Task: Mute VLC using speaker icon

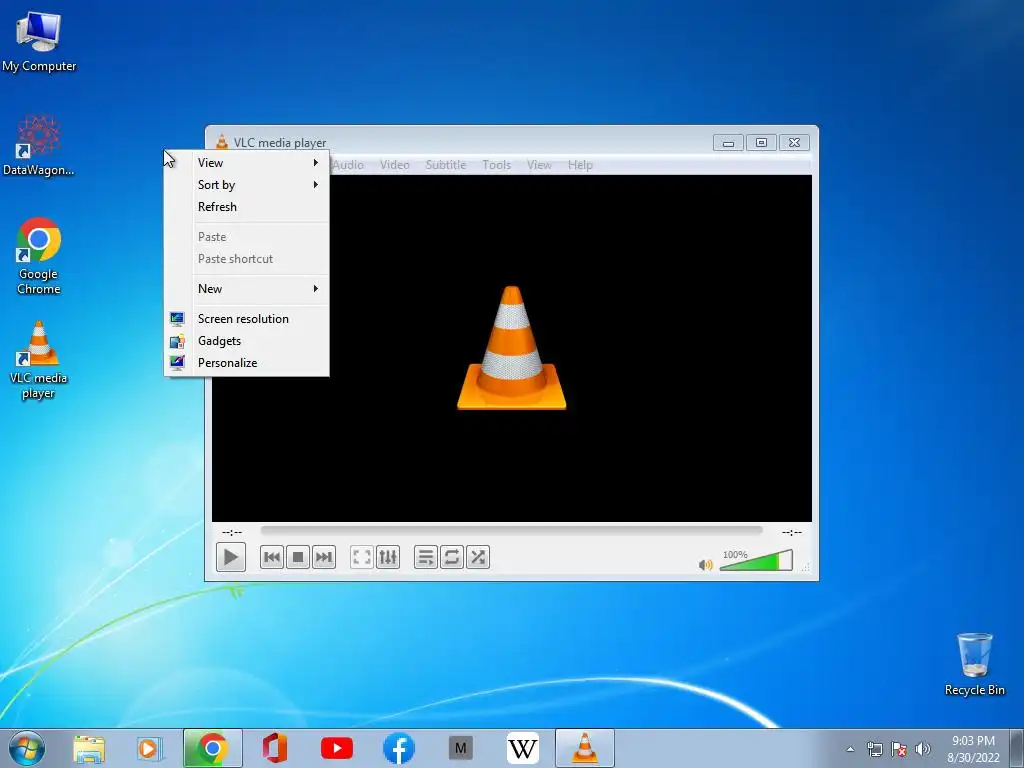Action: click(705, 564)
